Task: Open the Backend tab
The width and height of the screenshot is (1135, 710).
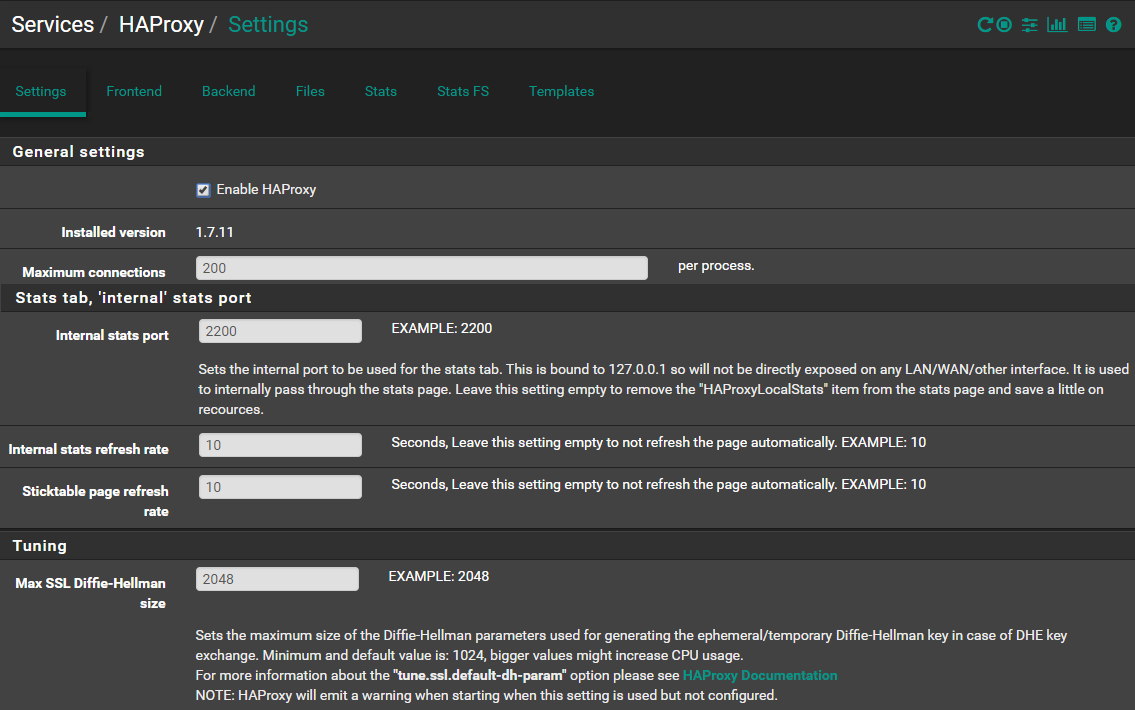Action: [228, 91]
